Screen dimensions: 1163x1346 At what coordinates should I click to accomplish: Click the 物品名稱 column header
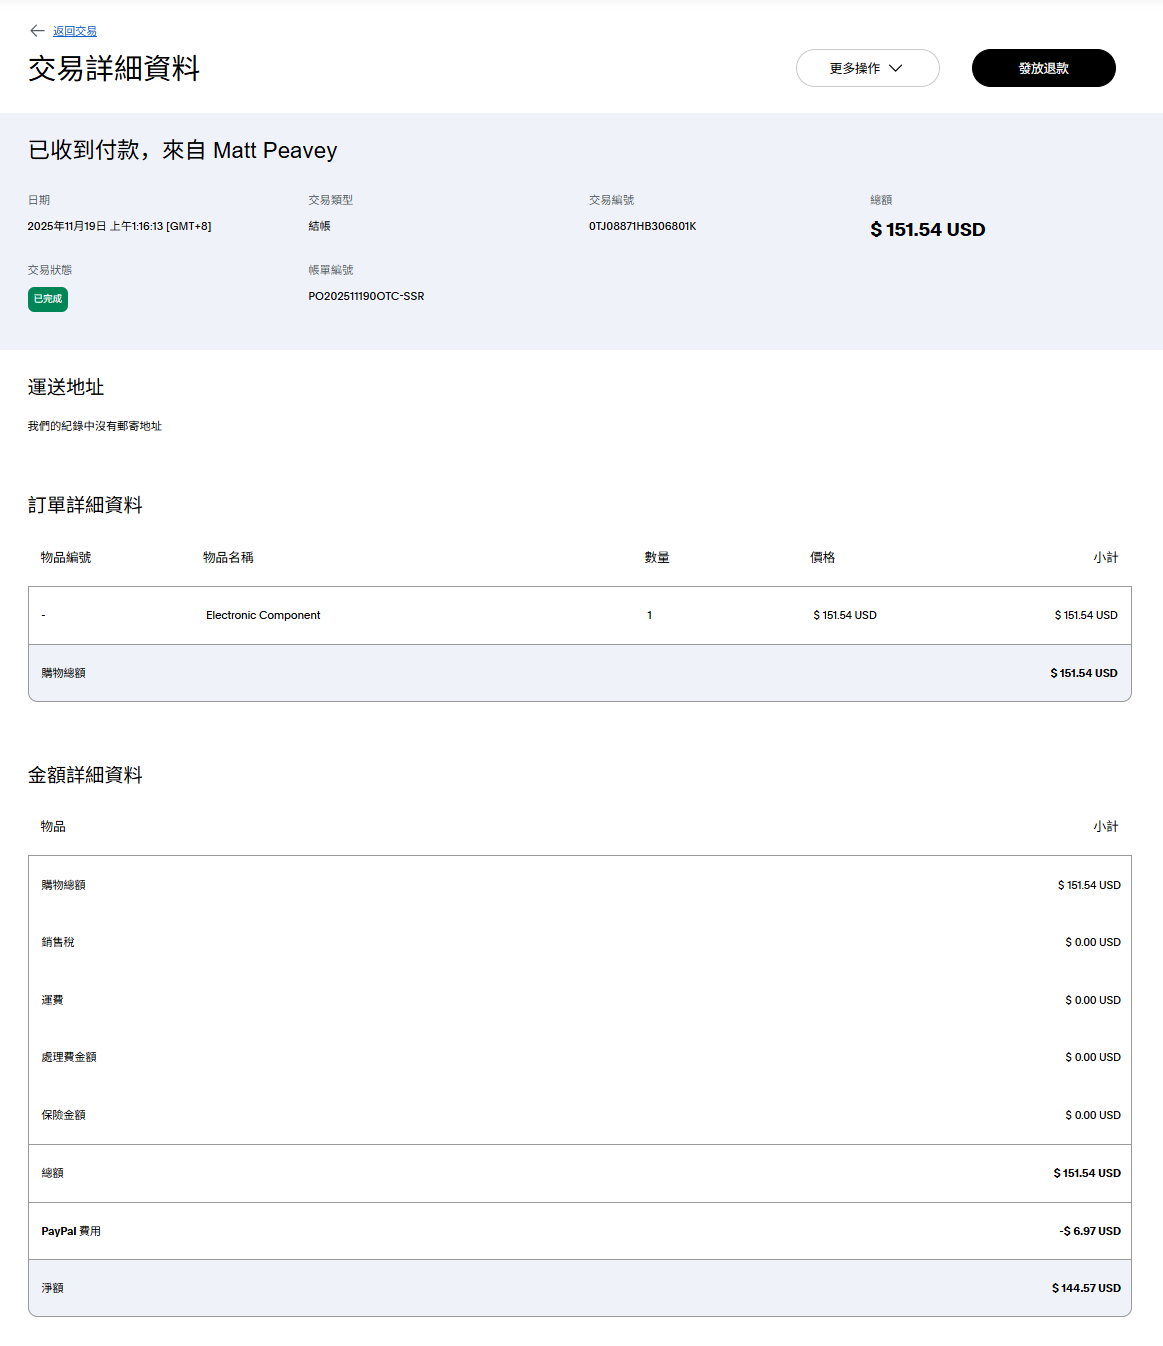(x=228, y=557)
